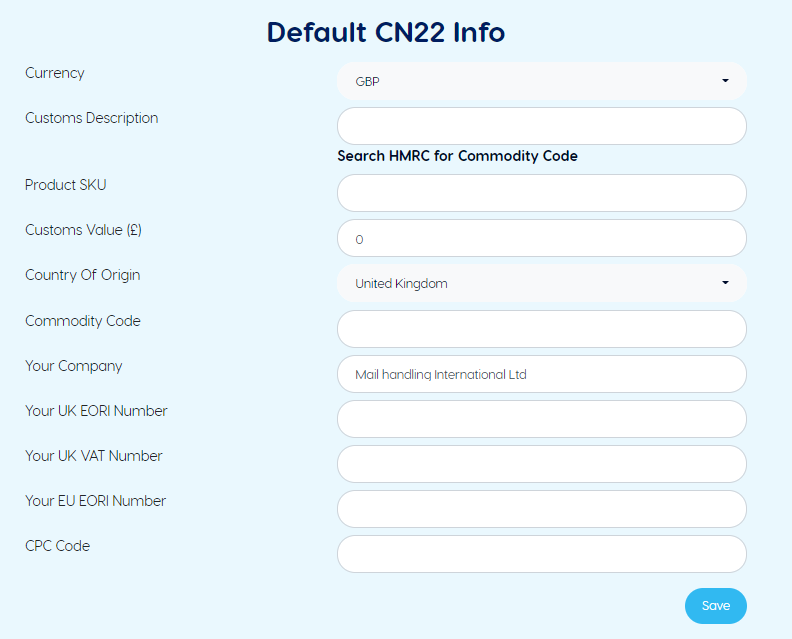Click the Default CN22 Info heading
The height and width of the screenshot is (639, 792).
click(386, 32)
